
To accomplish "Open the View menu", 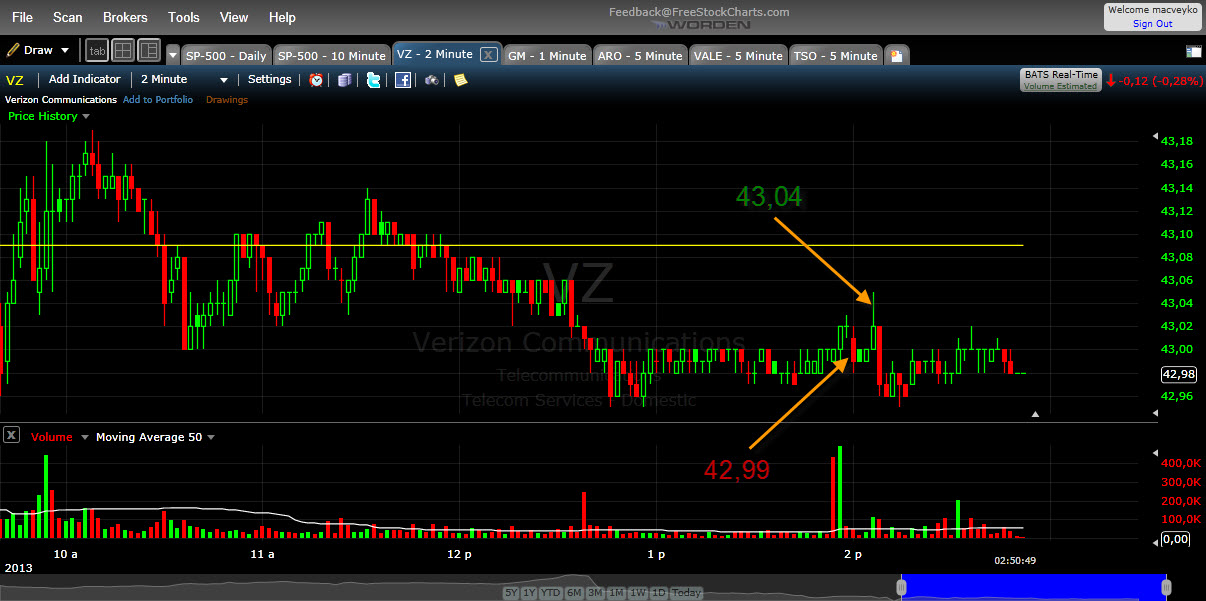I will [234, 17].
